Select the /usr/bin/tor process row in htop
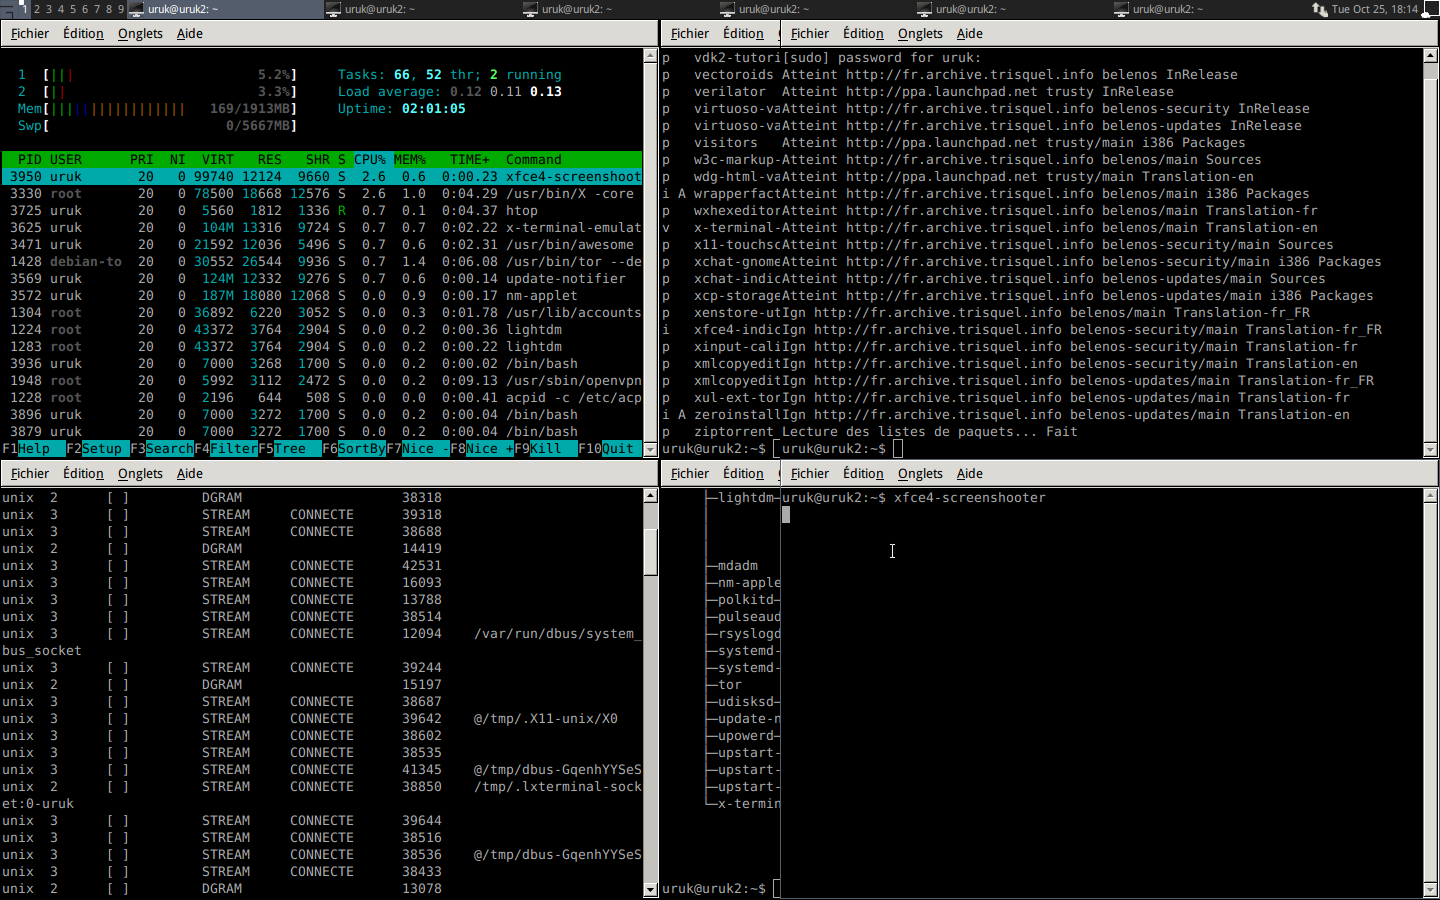Screen dimensions: 1440x900 tap(322, 261)
